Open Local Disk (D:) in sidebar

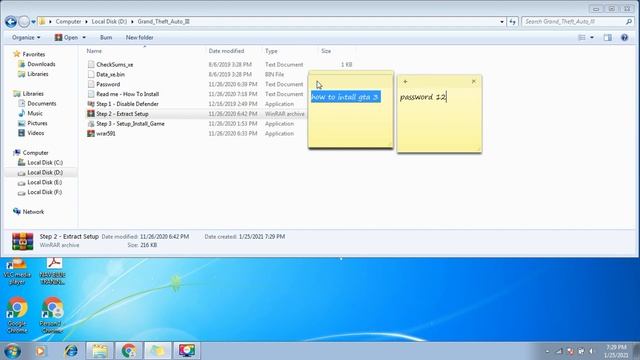point(45,172)
